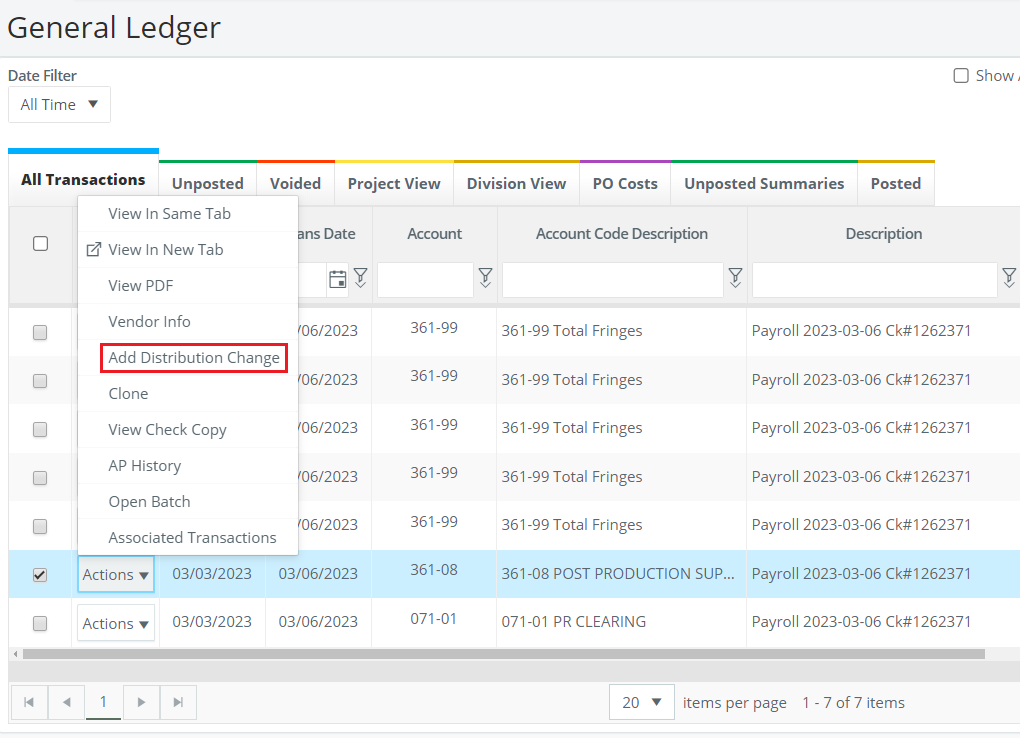Click Clone in the Actions menu
Screen dimensions: 1020x738
click(x=188, y=394)
